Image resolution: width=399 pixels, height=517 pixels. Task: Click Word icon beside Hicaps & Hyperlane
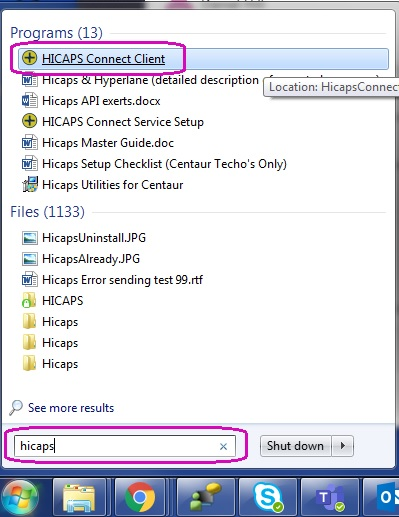pos(29,80)
